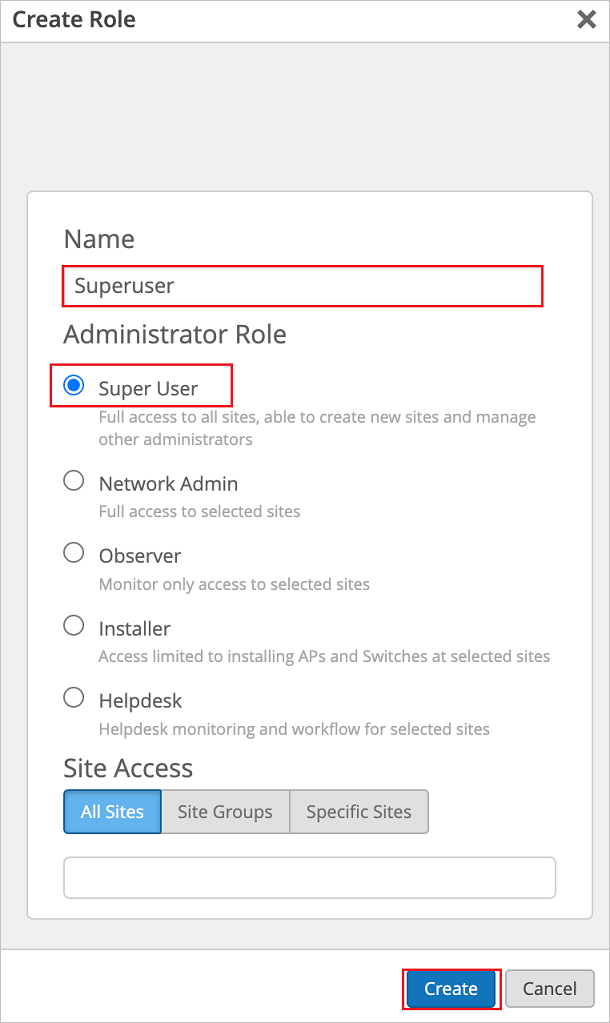
Task: Click the Administrator Role heading
Action: [x=175, y=334]
